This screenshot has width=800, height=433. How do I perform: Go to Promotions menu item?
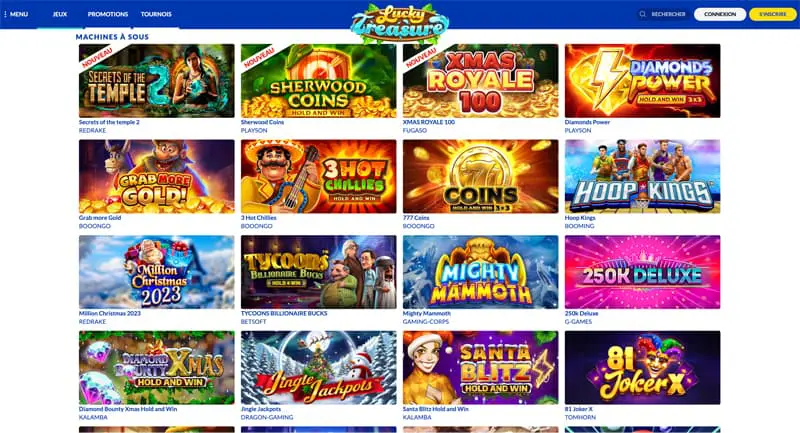(108, 14)
